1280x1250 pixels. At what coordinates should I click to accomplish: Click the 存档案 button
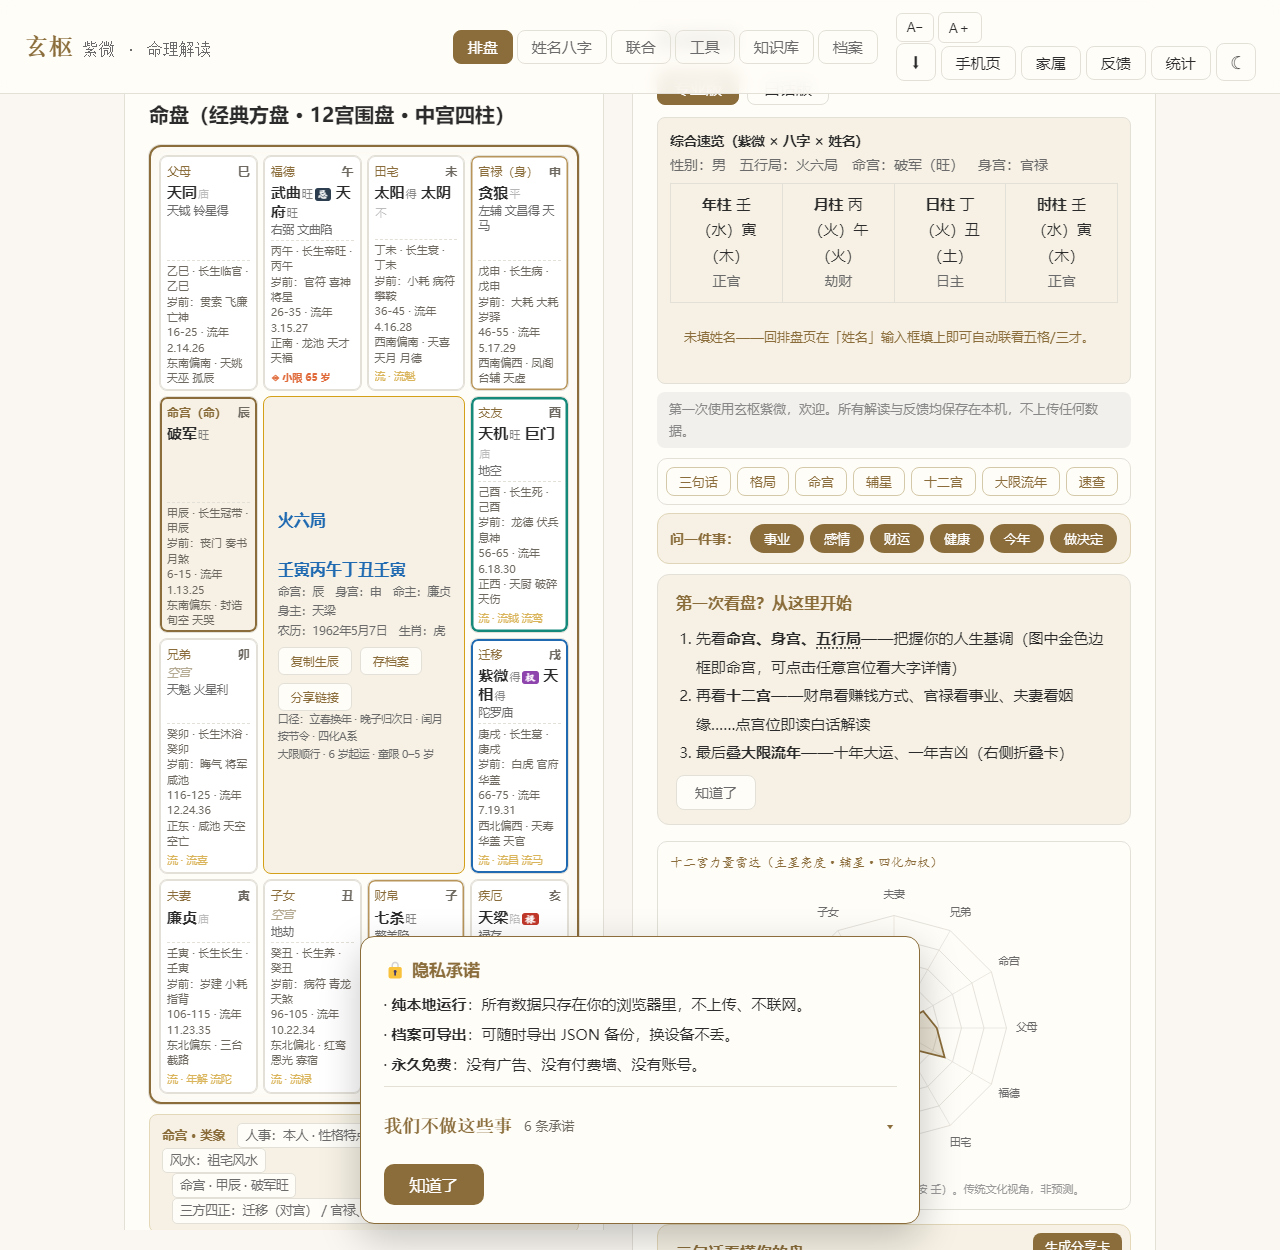click(391, 661)
